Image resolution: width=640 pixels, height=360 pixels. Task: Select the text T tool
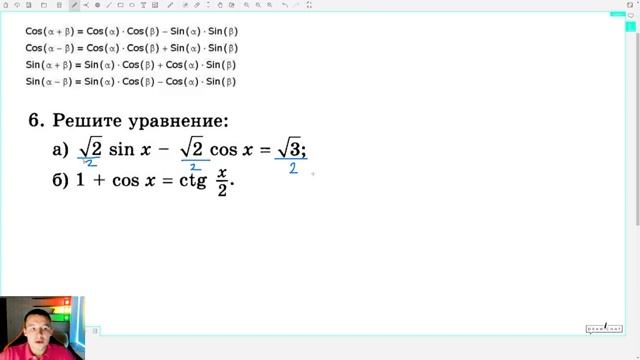click(x=143, y=5)
